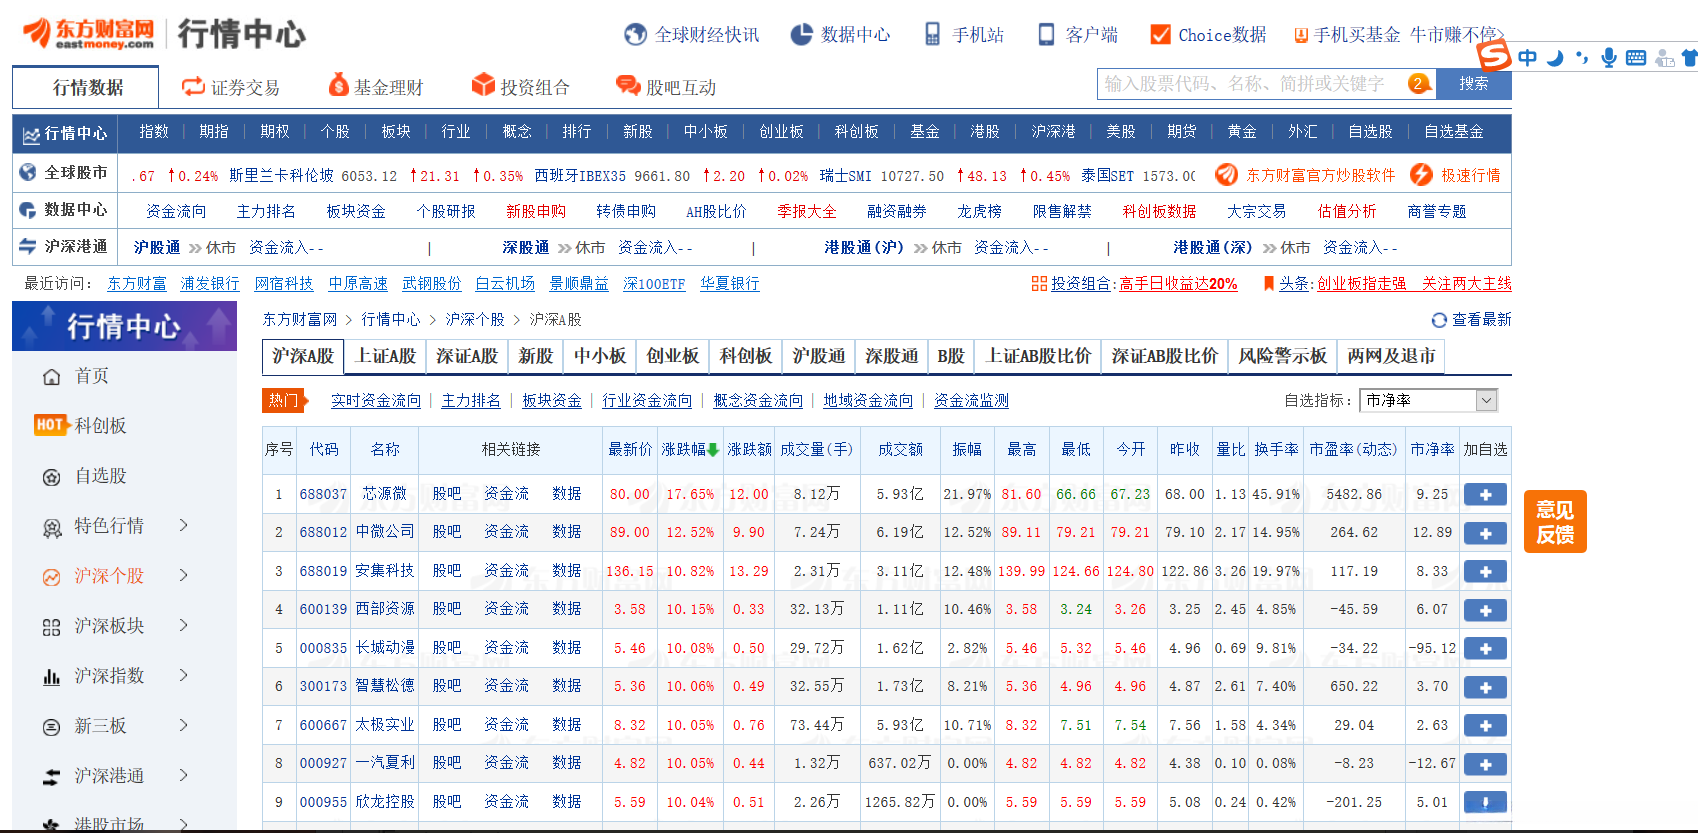Open 期货 in blue navigation bar

pos(1181,132)
